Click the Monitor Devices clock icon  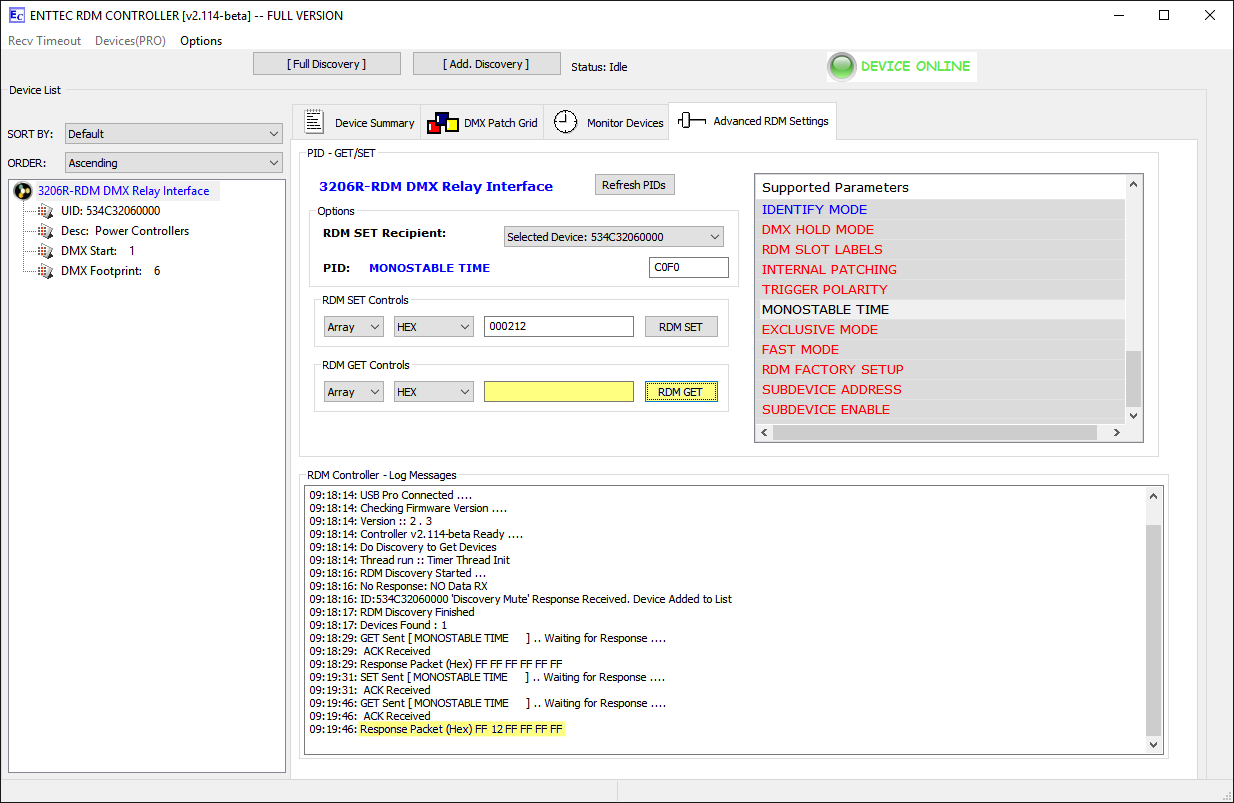point(566,122)
